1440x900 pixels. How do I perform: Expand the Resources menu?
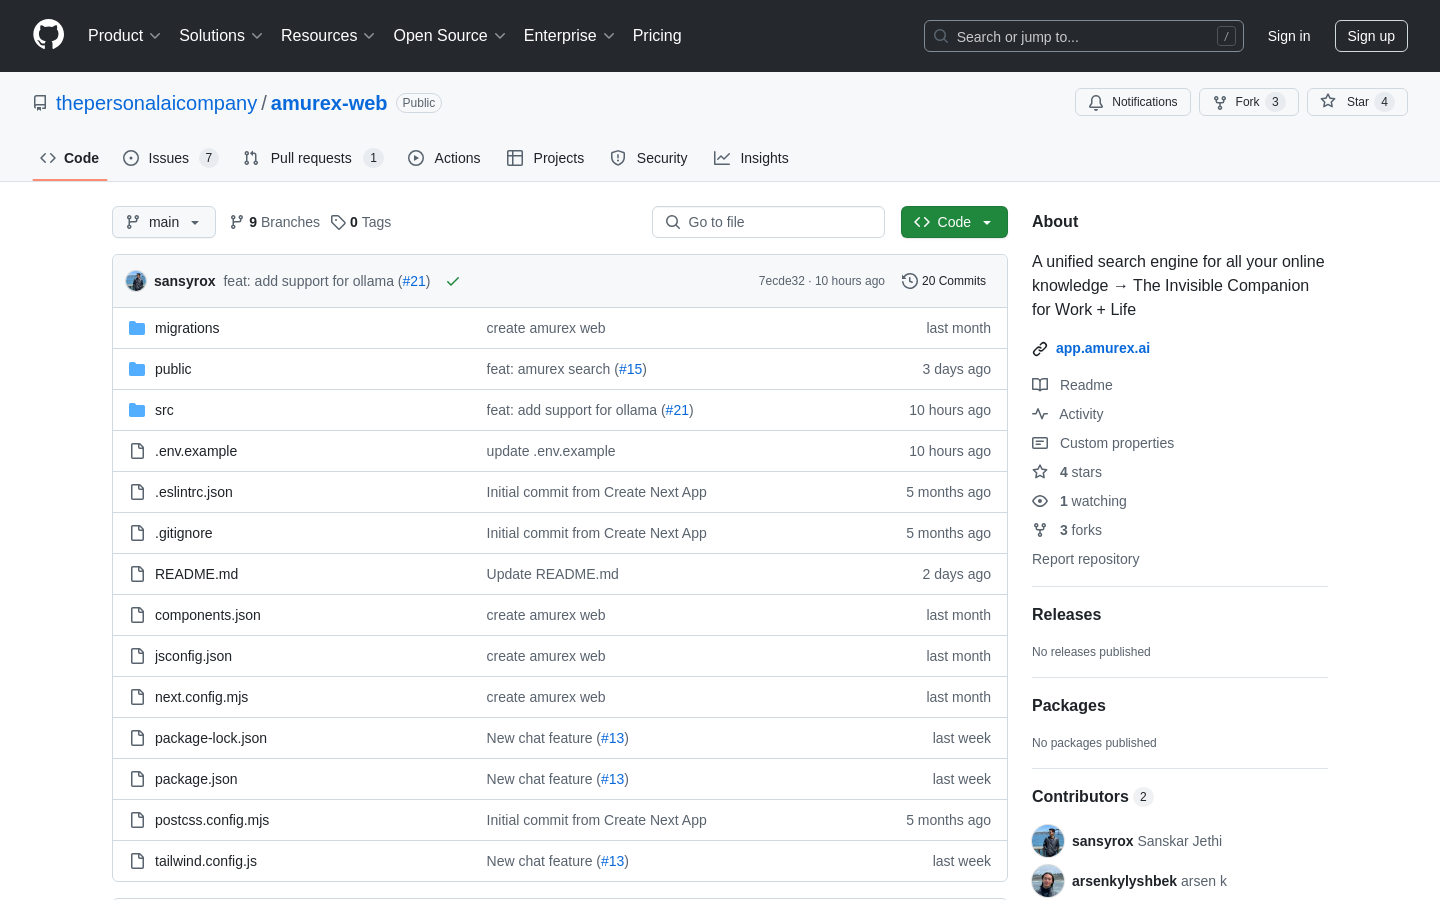(328, 36)
